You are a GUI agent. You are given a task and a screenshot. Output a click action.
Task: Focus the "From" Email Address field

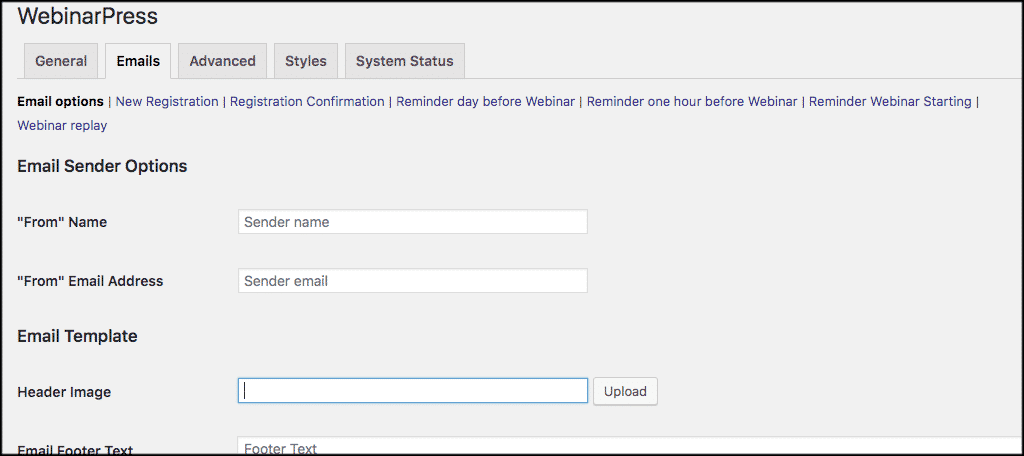coord(413,281)
